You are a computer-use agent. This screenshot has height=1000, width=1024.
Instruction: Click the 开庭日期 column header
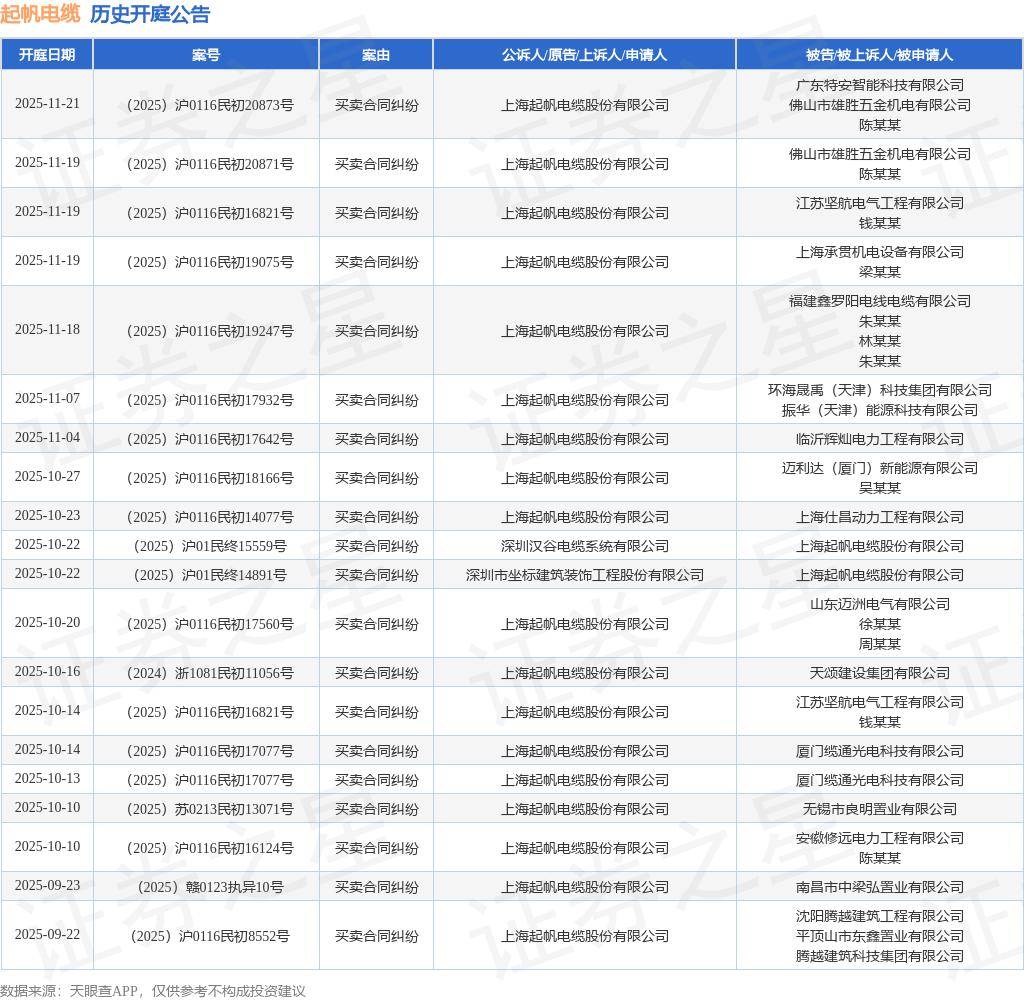(x=47, y=55)
